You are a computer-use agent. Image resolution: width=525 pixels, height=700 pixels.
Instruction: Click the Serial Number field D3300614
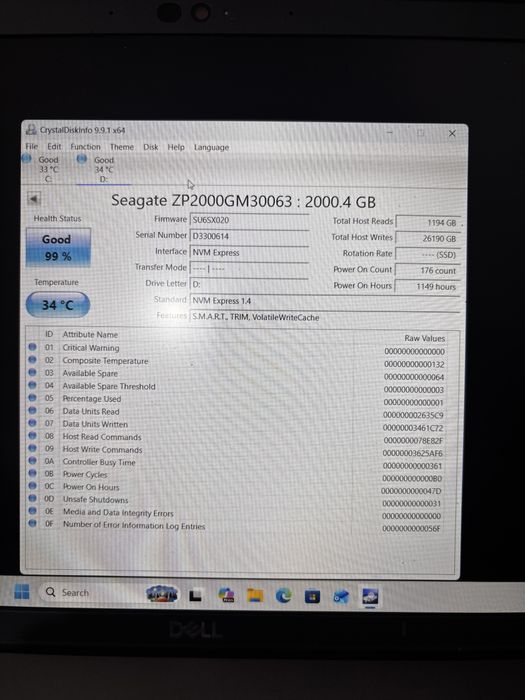coord(249,236)
